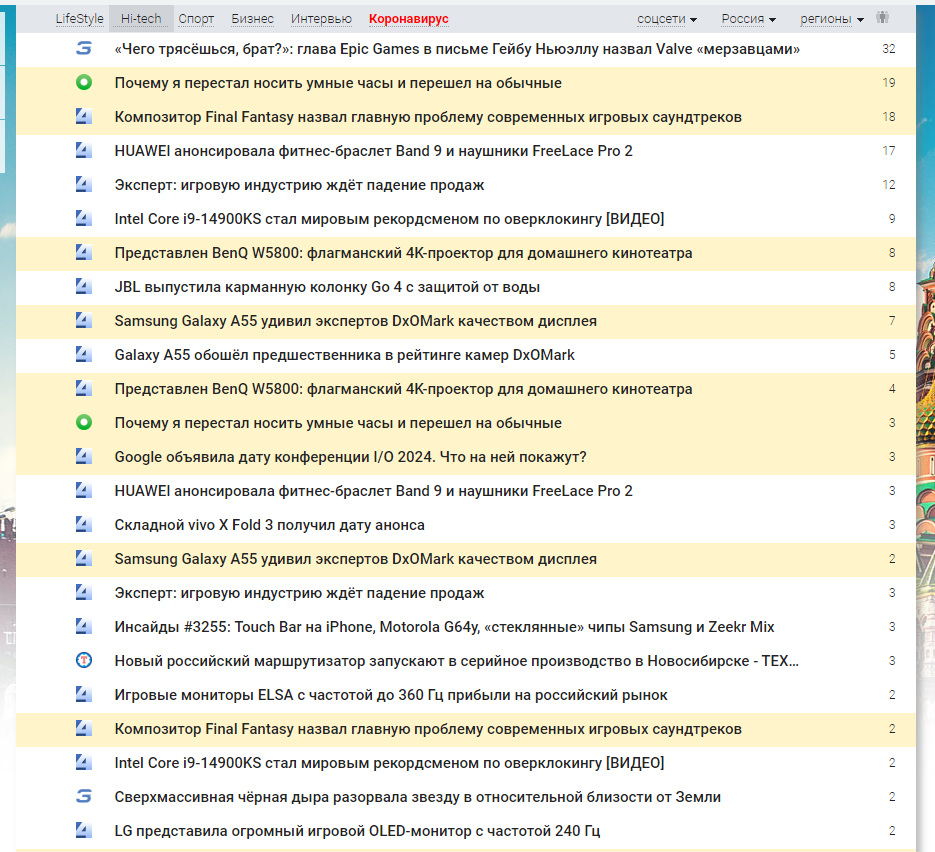Expand the регионы dropdown
This screenshot has width=935, height=852.
click(832, 19)
